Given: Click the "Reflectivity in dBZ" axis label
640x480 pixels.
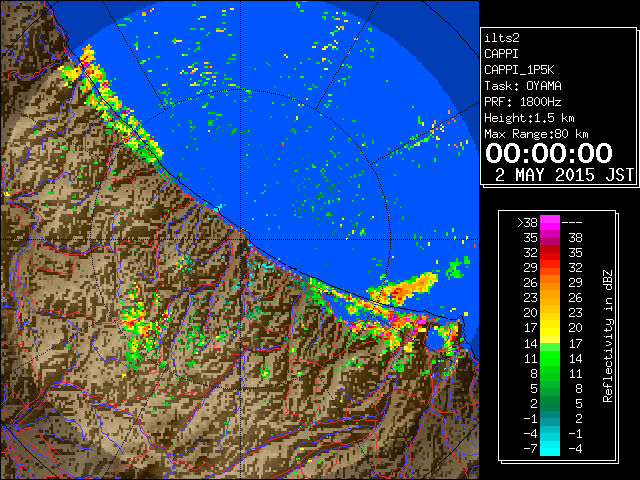Looking at the screenshot, I should (608, 336).
